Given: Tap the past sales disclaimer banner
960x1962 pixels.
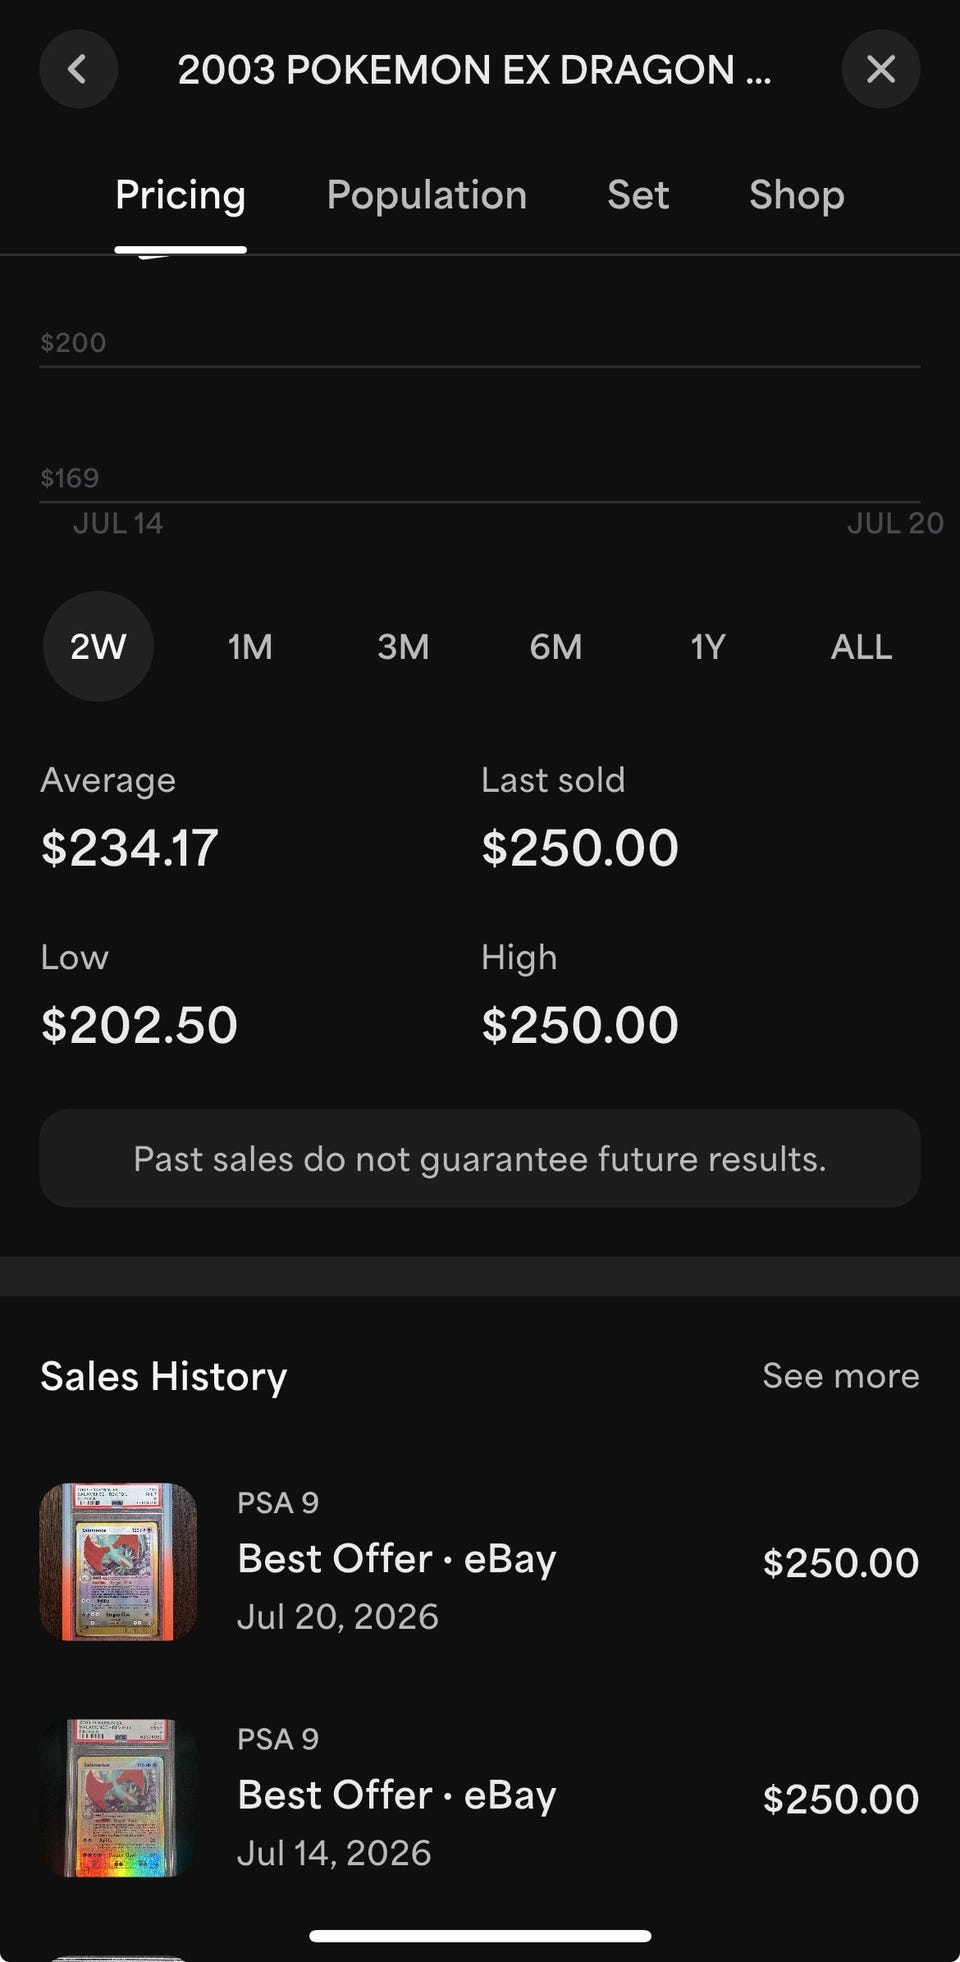Looking at the screenshot, I should pos(480,1158).
